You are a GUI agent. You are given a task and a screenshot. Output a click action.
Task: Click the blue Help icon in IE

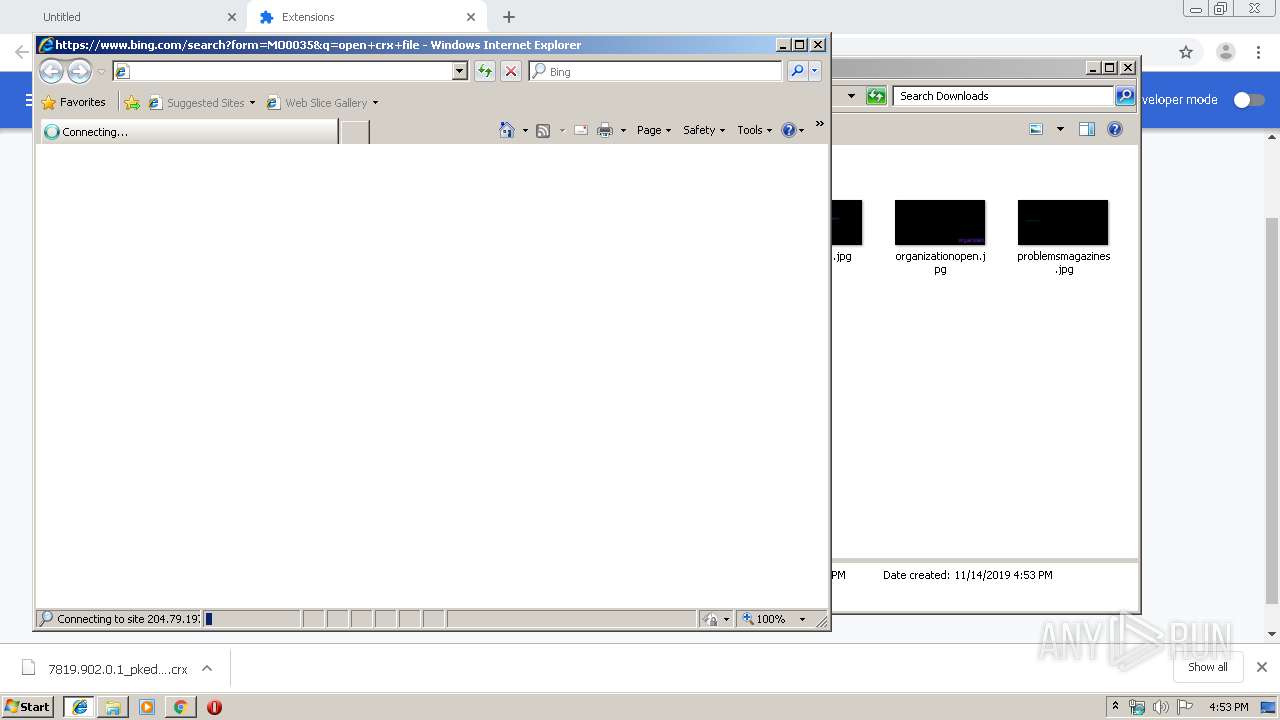[x=788, y=130]
